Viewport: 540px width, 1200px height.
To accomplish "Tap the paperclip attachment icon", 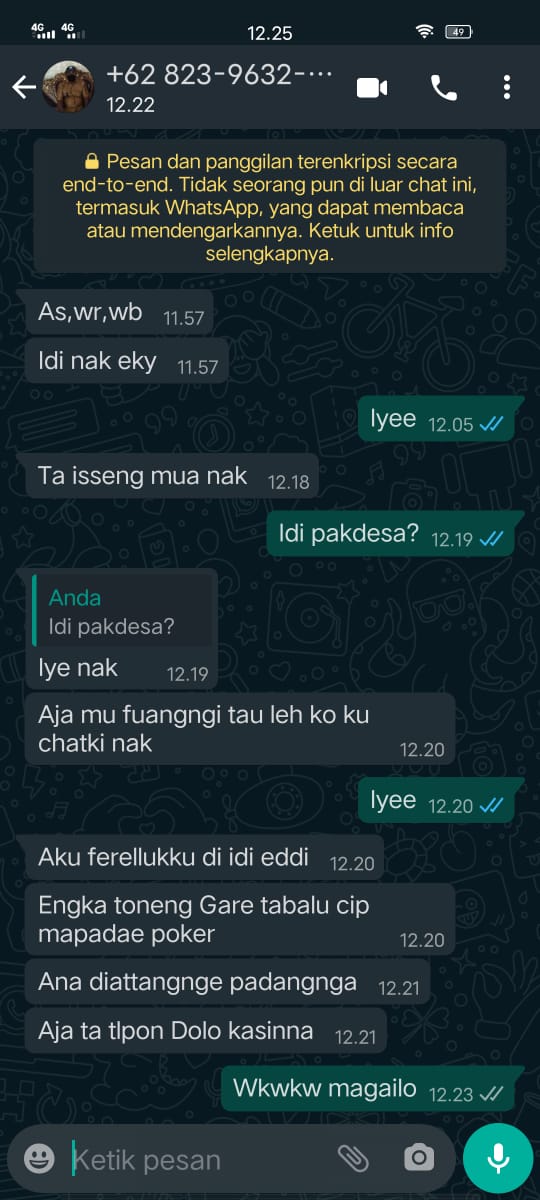I will pos(353,1159).
